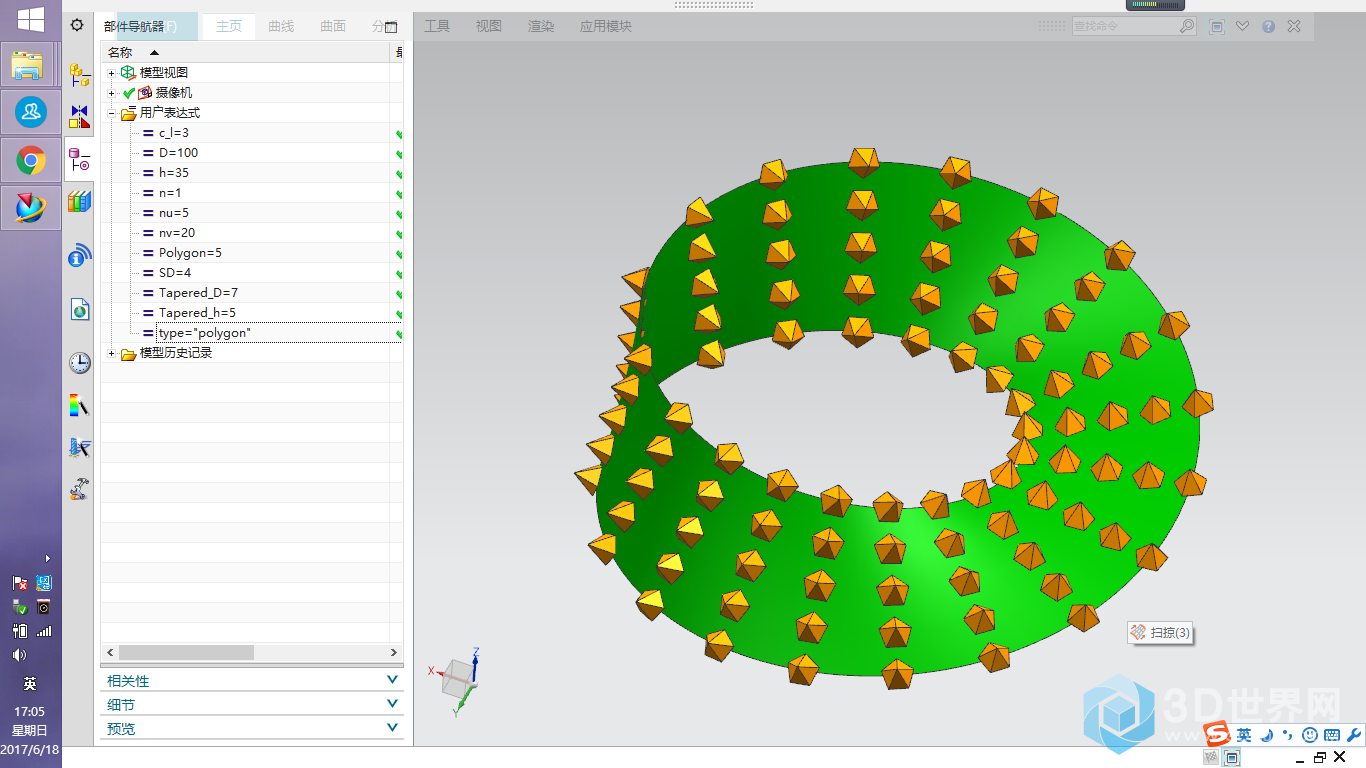Open the 主页 ribbon tab
The image size is (1366, 768).
pyautogui.click(x=229, y=26)
